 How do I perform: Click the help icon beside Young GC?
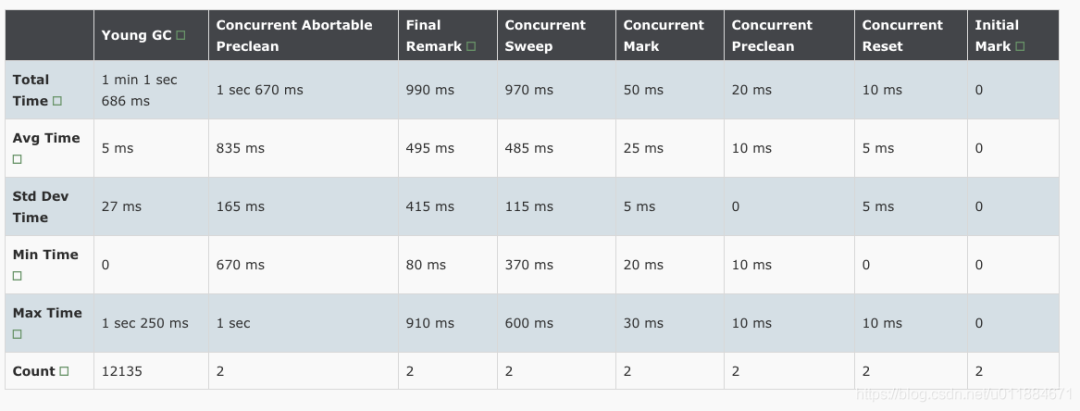pos(181,36)
